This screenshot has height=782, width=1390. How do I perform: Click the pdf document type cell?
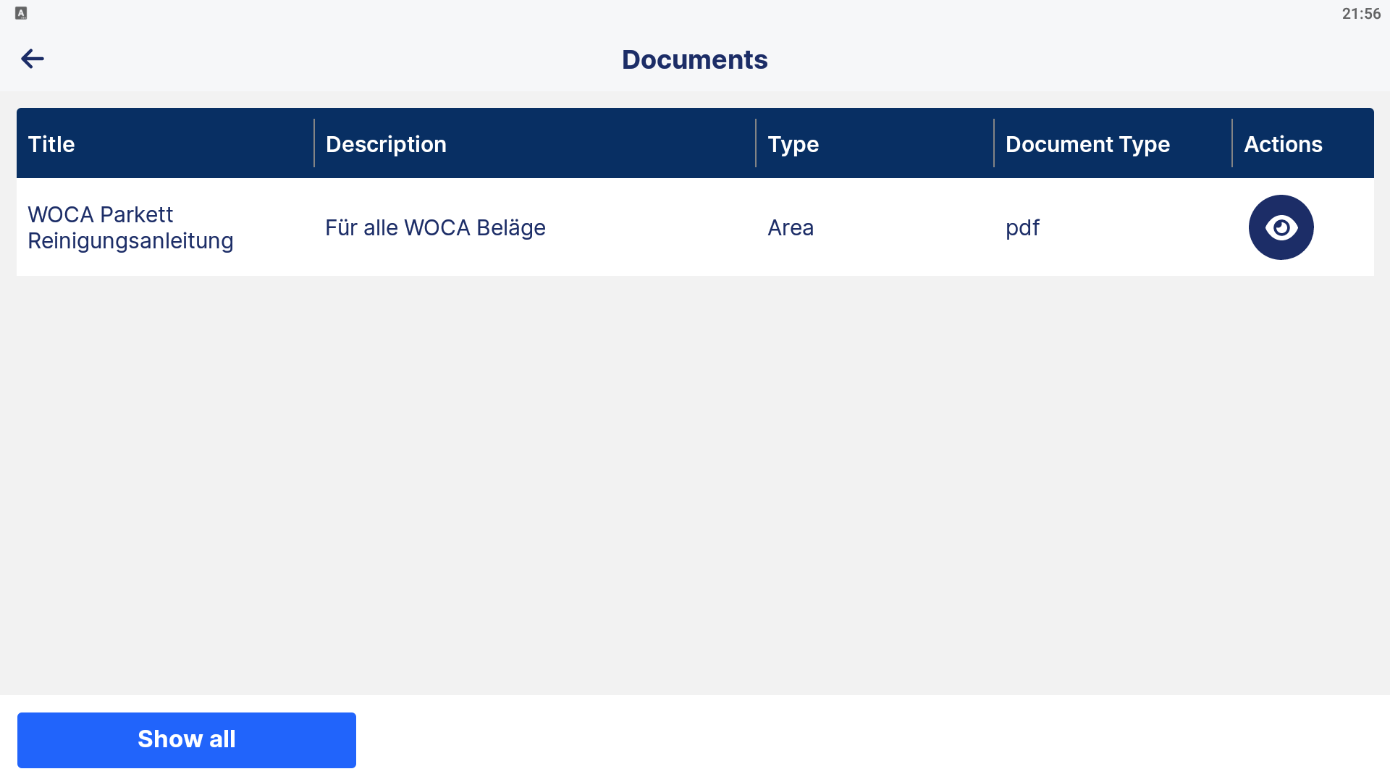pyautogui.click(x=1023, y=228)
